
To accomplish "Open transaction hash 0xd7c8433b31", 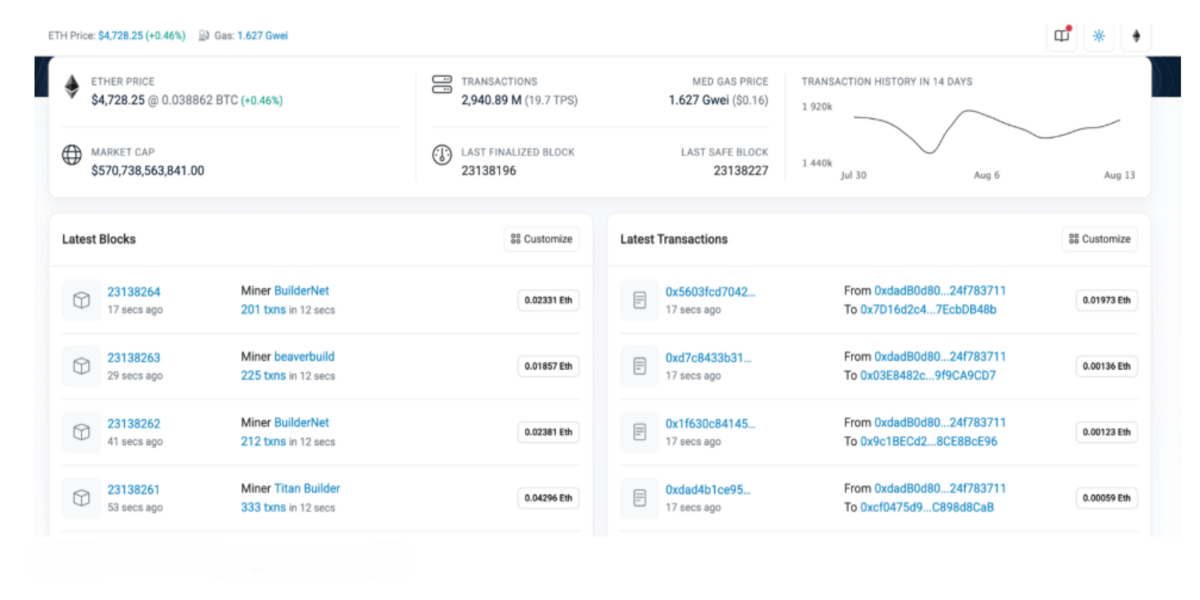I will (x=710, y=357).
